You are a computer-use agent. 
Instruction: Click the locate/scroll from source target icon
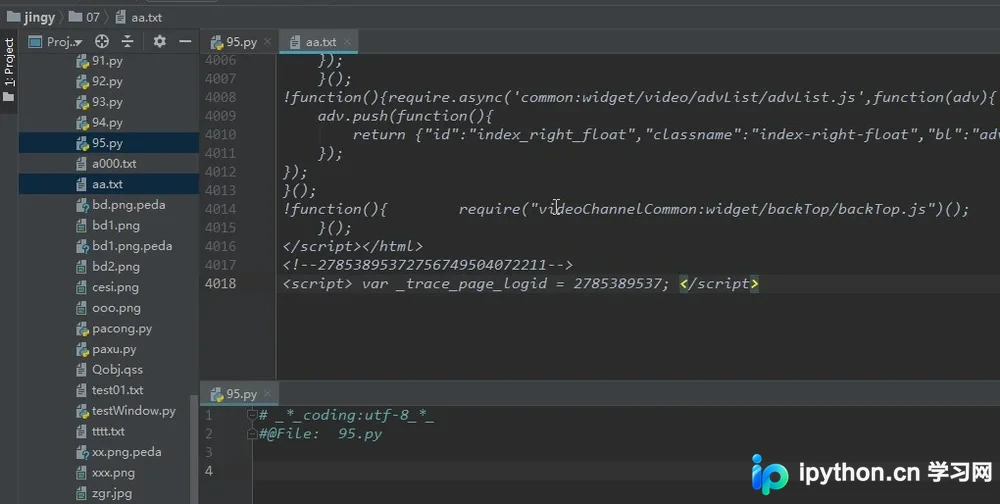point(101,42)
